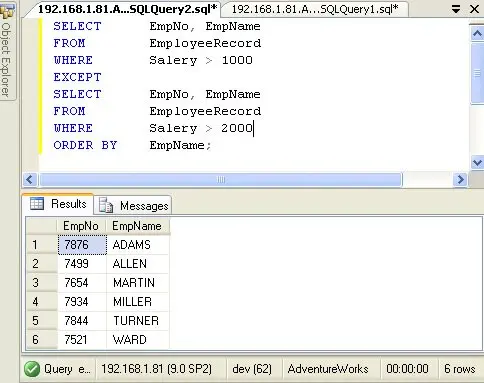Select the TURNER cell
Image resolution: width=484 pixels, height=383 pixels.
138,321
